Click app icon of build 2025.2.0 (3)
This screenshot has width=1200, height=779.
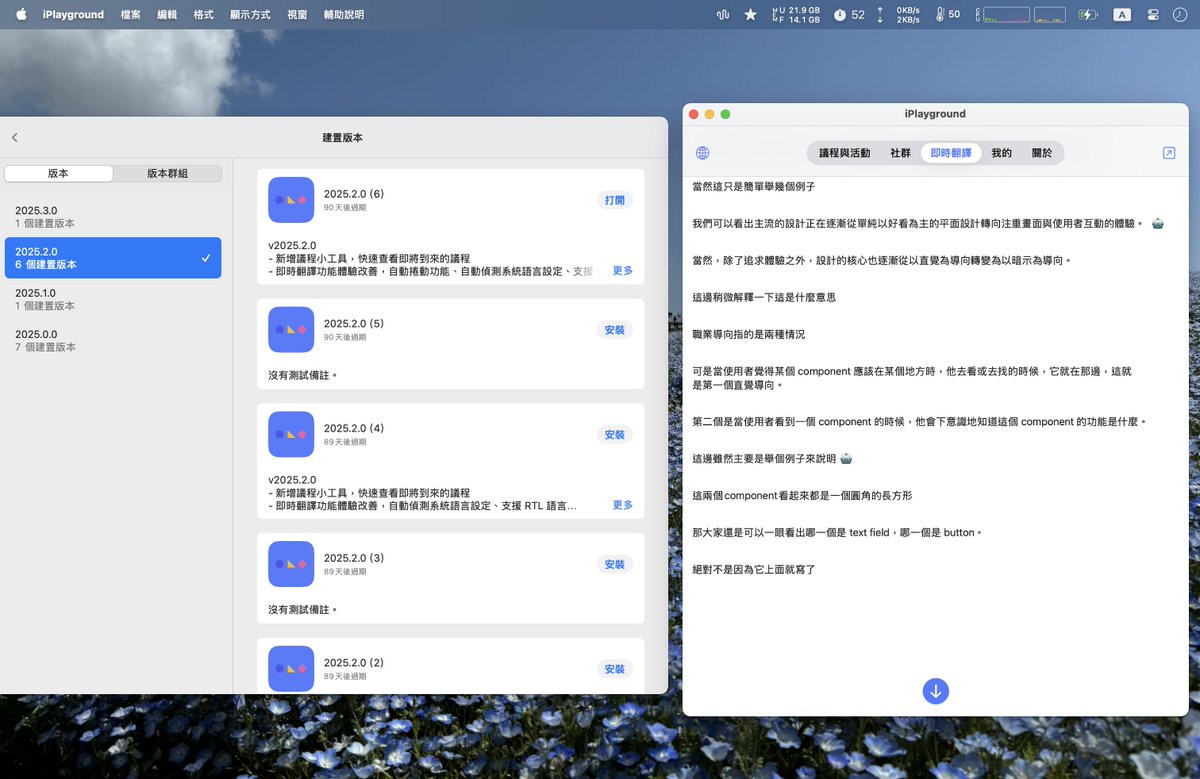[x=291, y=565]
